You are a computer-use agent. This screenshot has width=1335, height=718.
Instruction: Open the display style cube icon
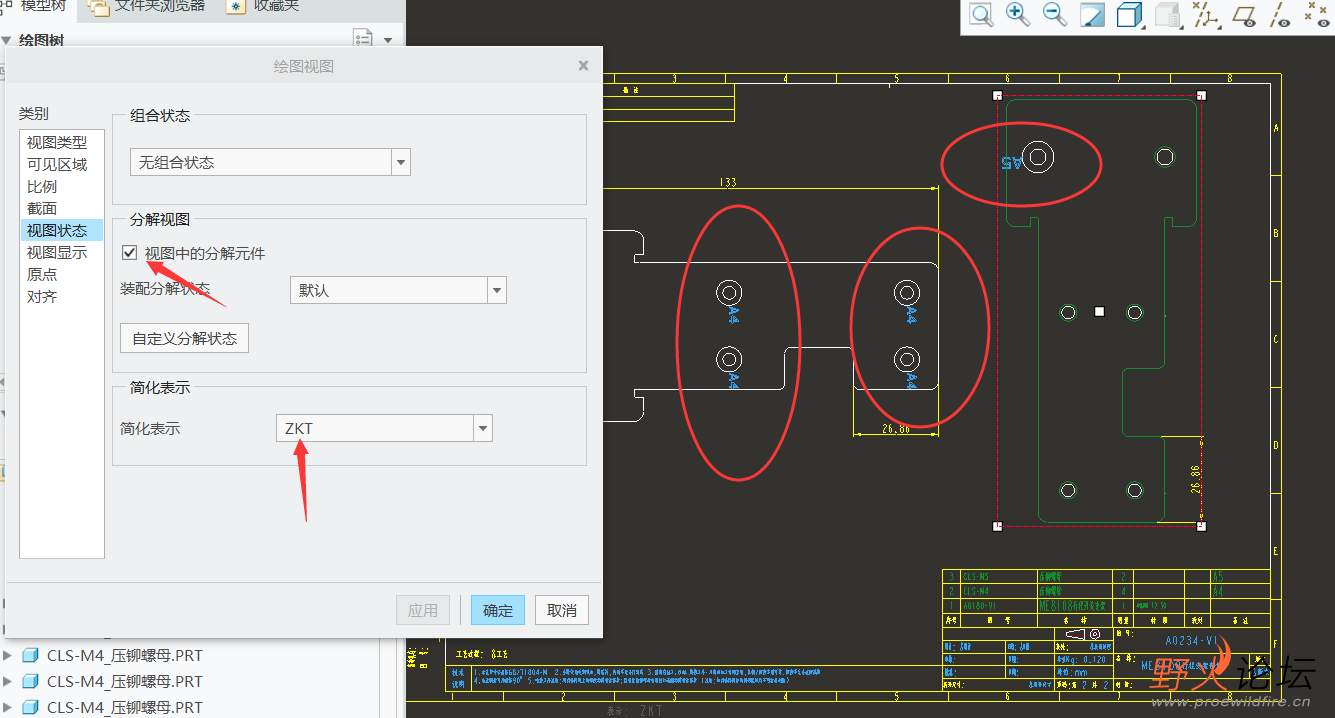click(x=1129, y=16)
